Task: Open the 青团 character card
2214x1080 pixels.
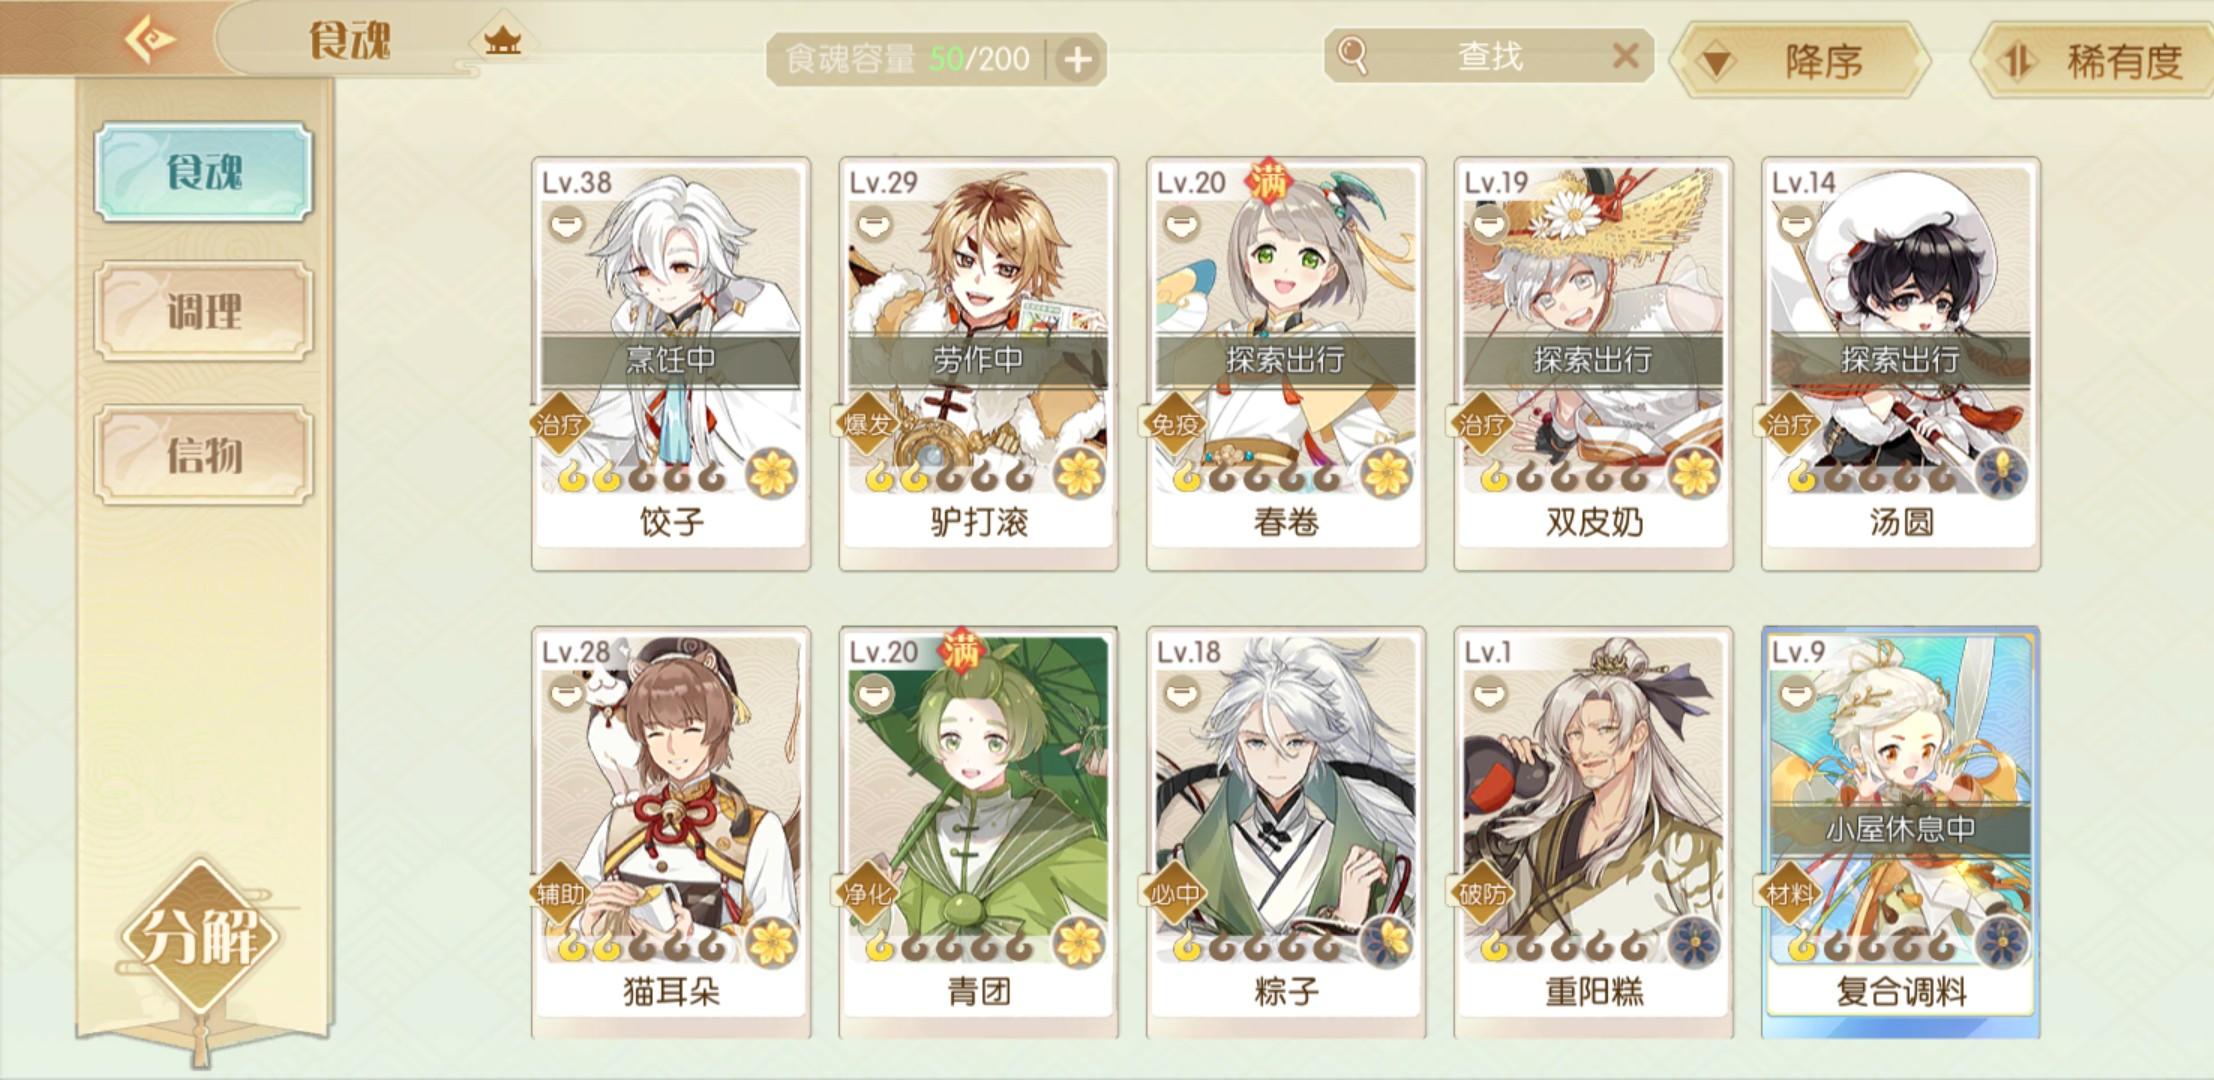Action: point(978,833)
